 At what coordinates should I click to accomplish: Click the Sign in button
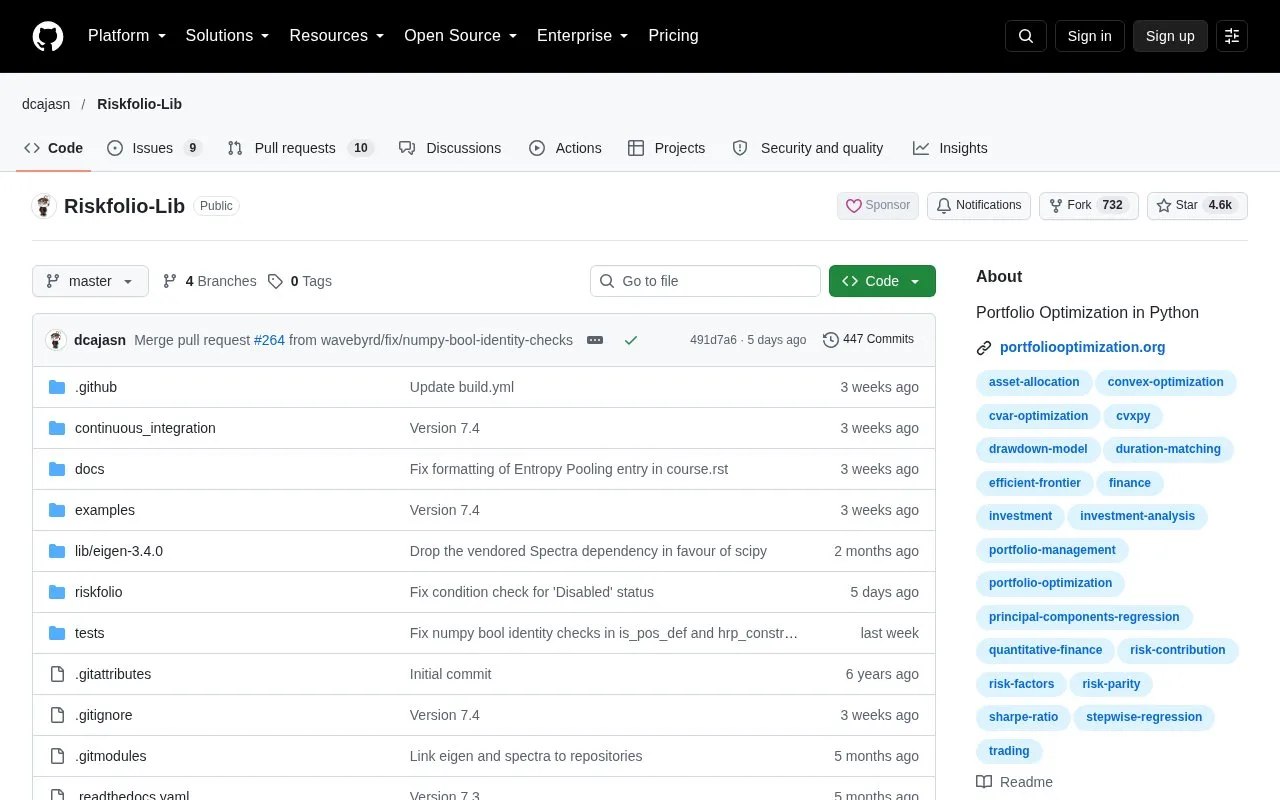(1089, 36)
